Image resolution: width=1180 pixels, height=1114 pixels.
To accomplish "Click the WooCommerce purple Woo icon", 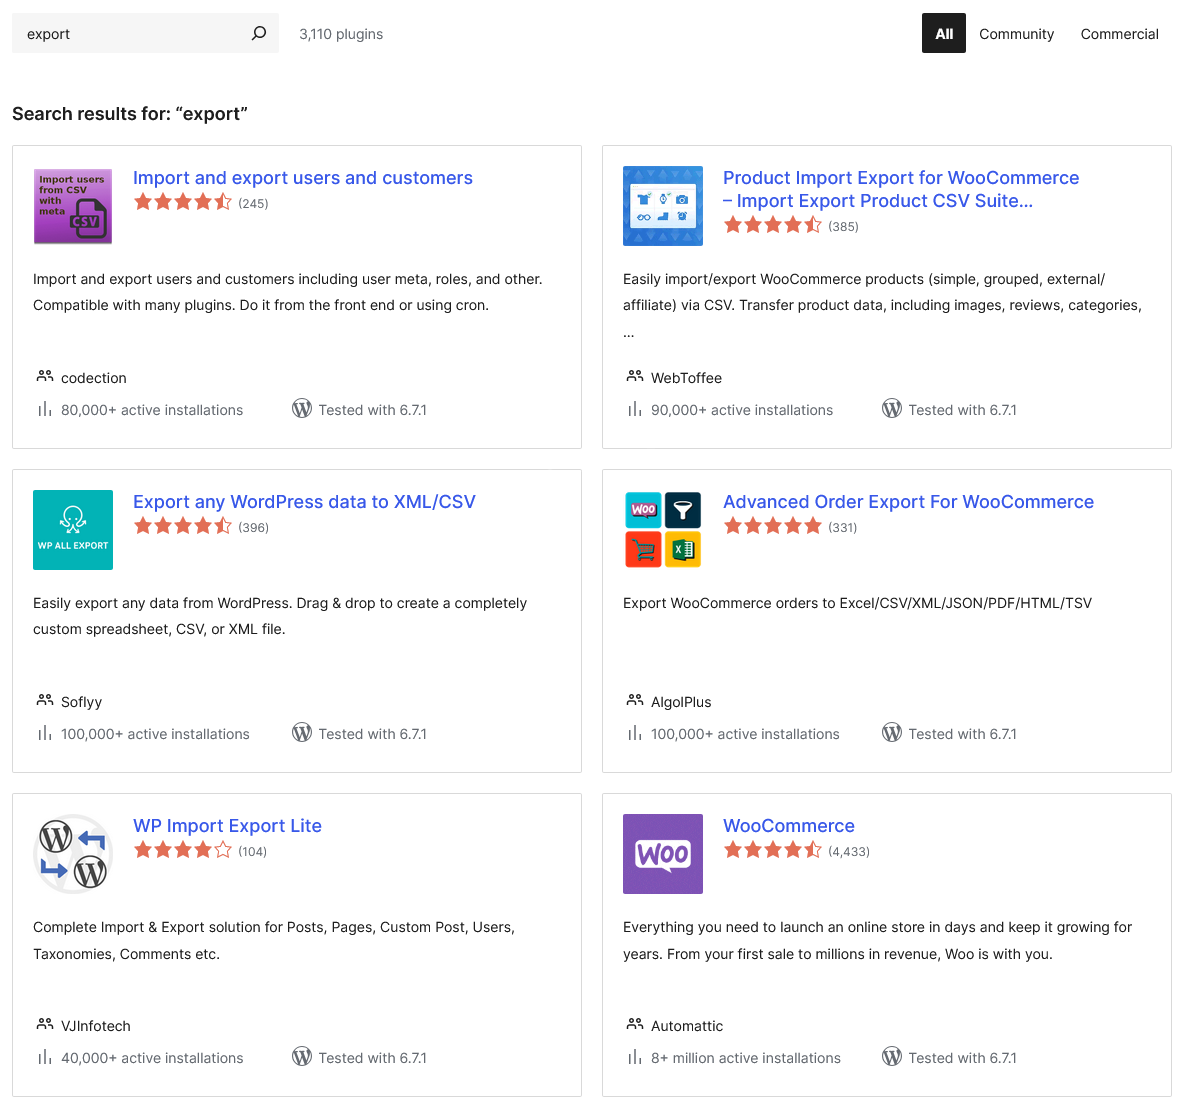I will 663,854.
